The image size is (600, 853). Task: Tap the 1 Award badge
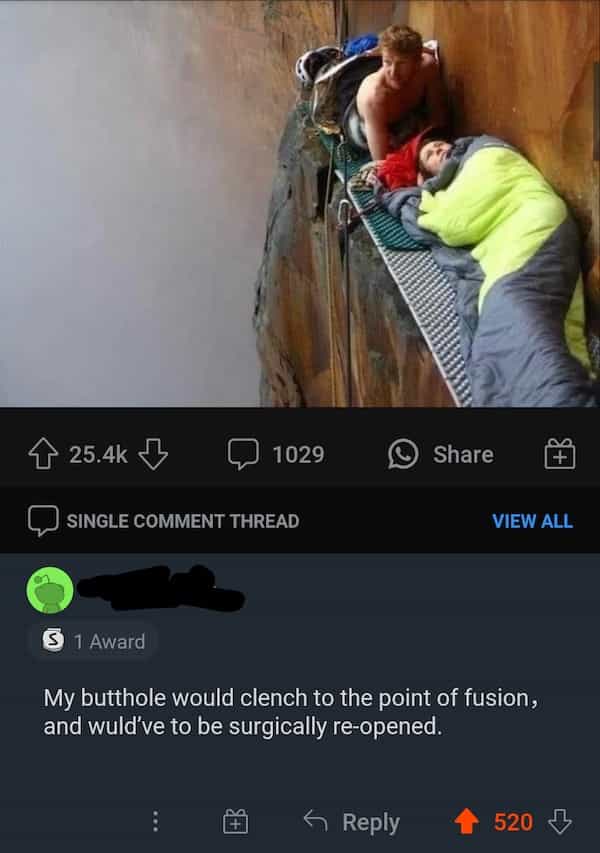(95, 641)
